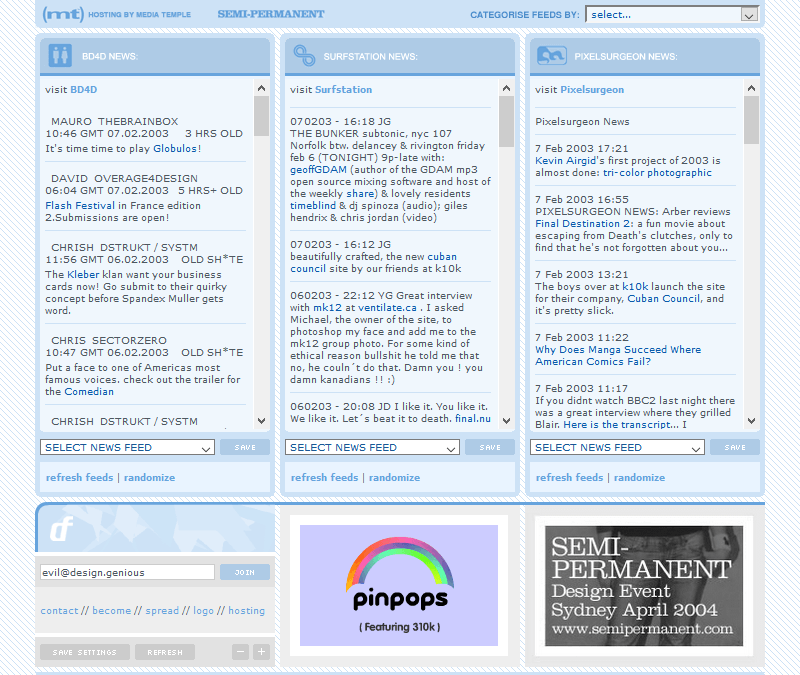Click the Pixelsurgeon header icon

(x=552, y=56)
